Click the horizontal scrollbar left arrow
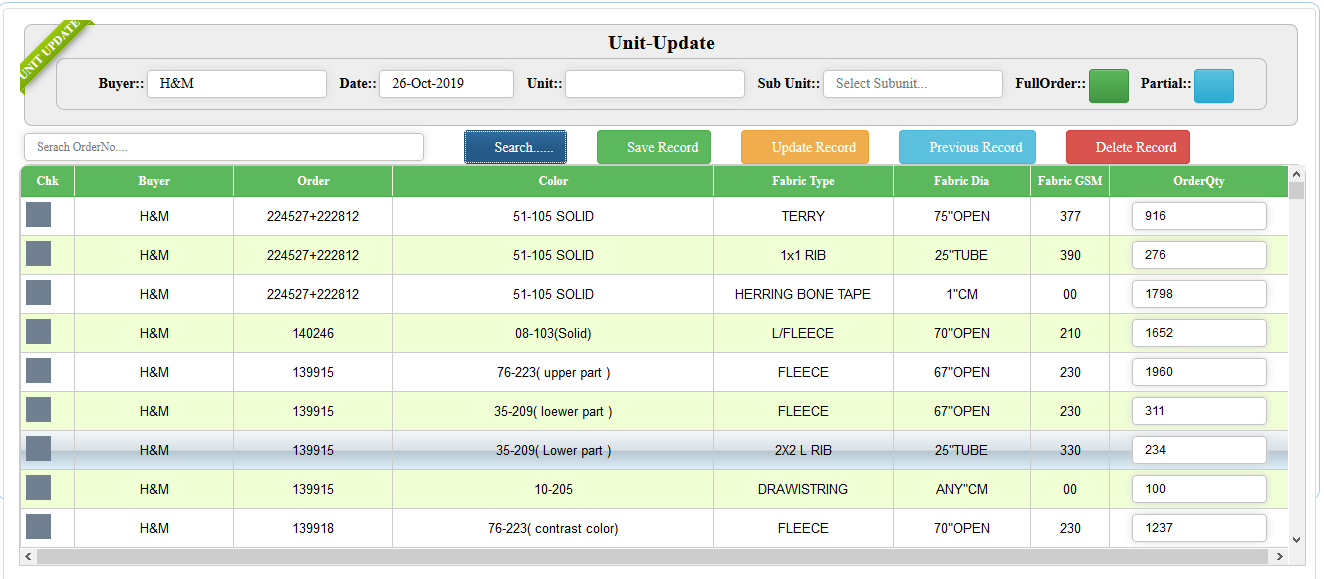Screen dimensions: 1324x579 click(28, 556)
